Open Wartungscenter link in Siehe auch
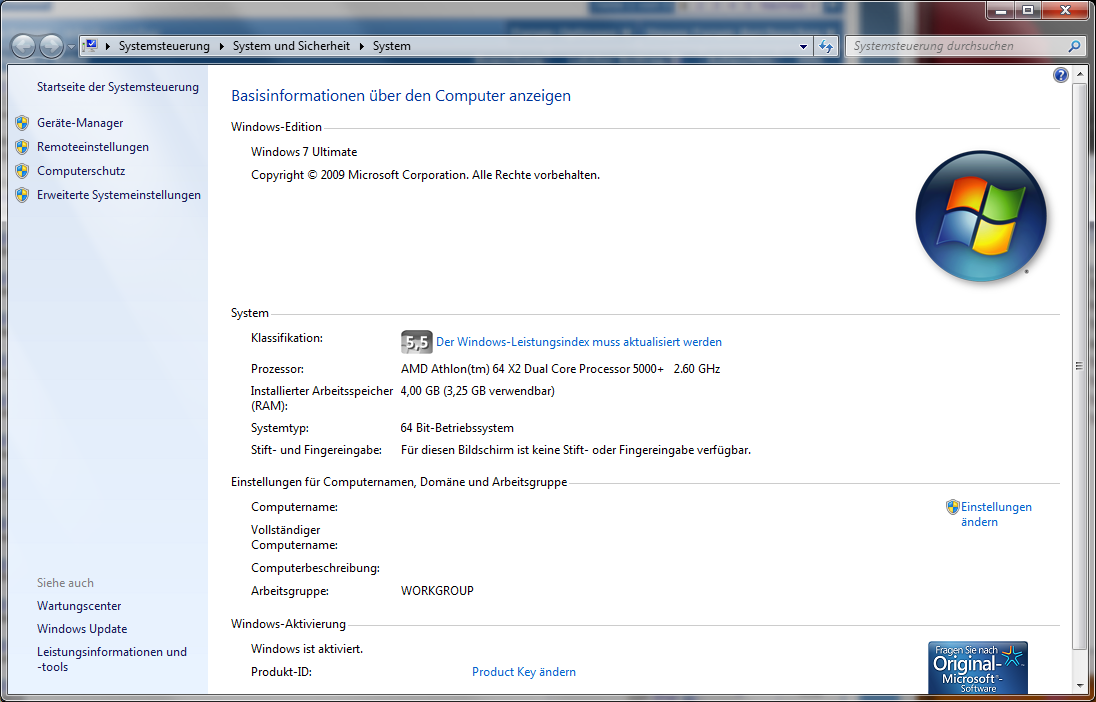 tap(79, 606)
